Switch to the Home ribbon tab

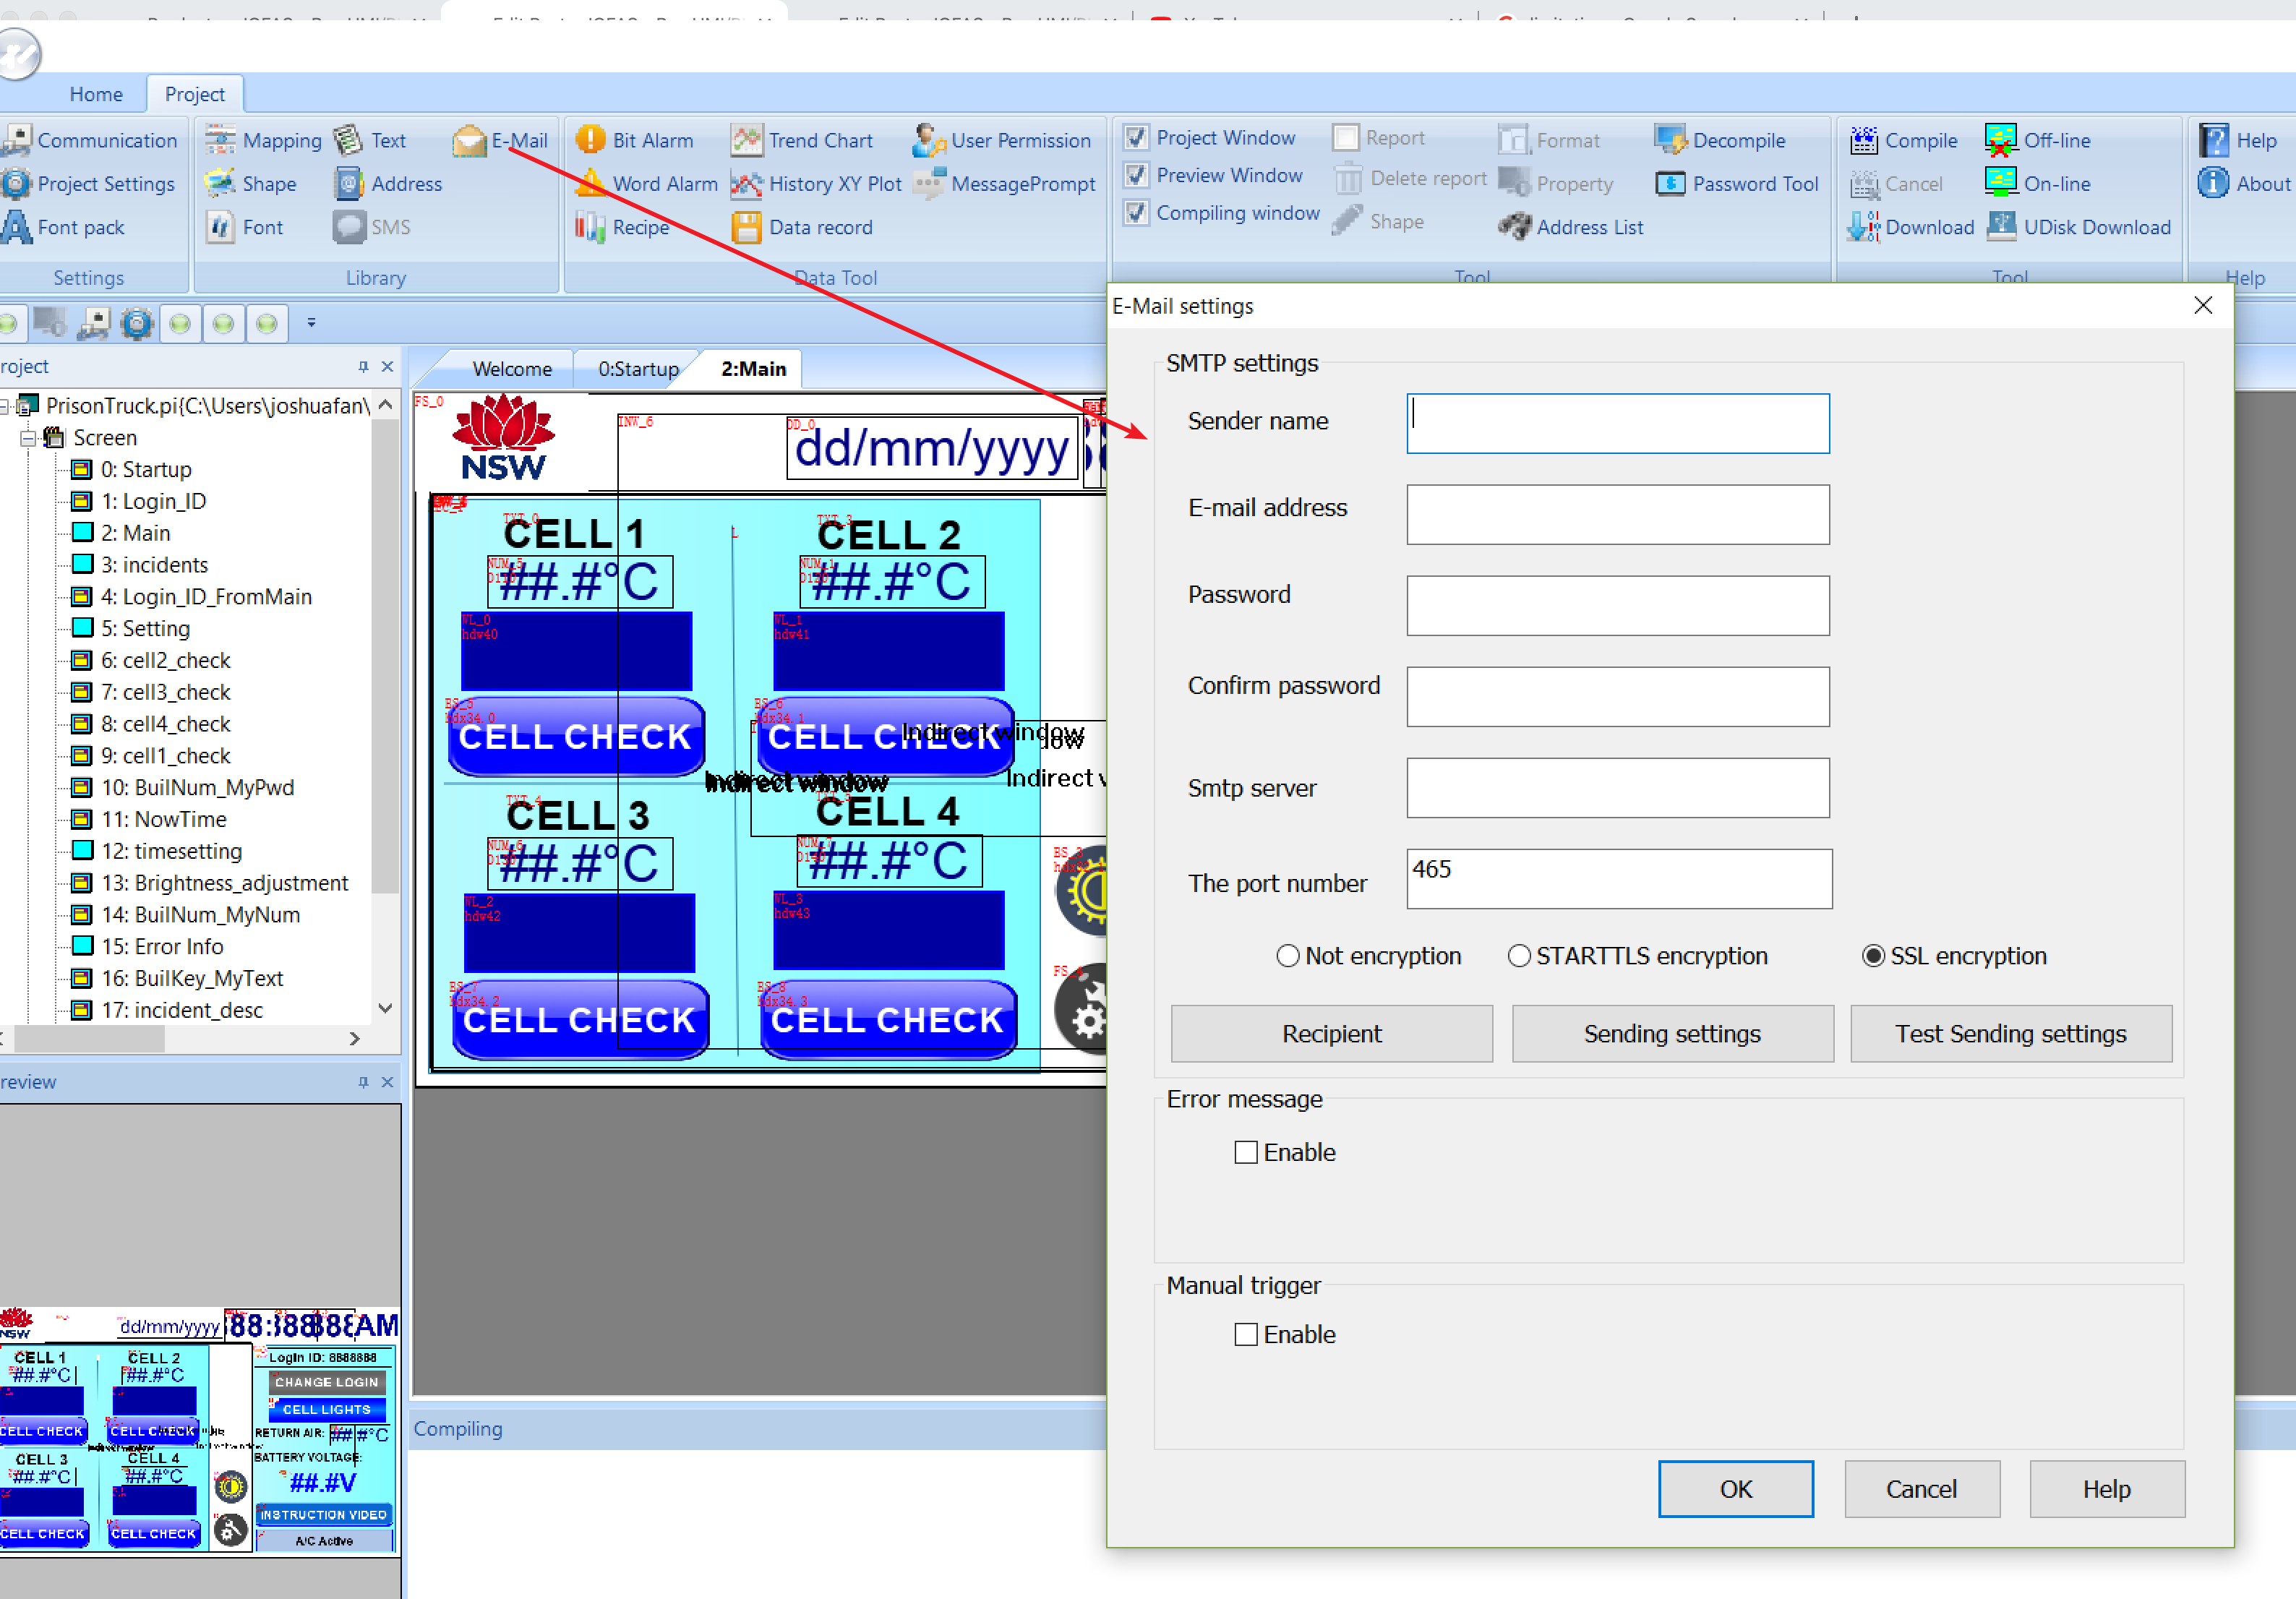click(96, 94)
